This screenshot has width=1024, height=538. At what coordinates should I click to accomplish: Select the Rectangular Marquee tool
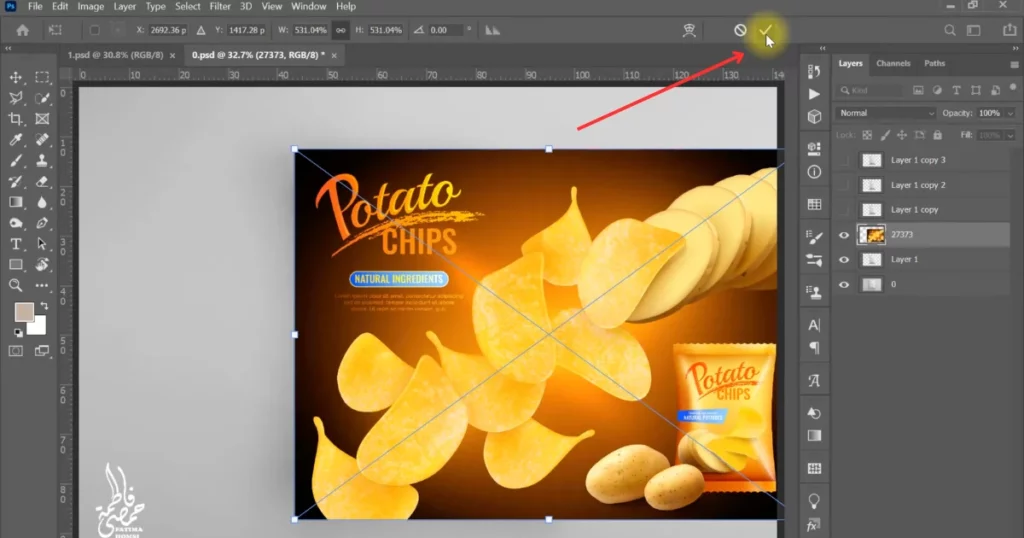pos(42,77)
